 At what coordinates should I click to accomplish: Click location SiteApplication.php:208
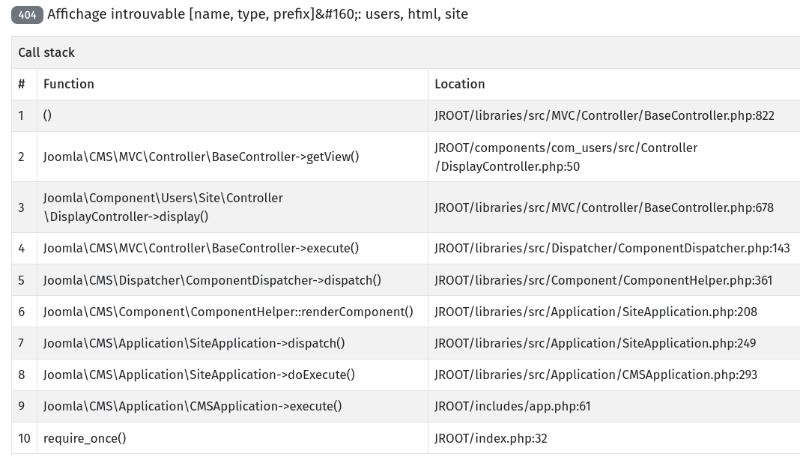[596, 312]
